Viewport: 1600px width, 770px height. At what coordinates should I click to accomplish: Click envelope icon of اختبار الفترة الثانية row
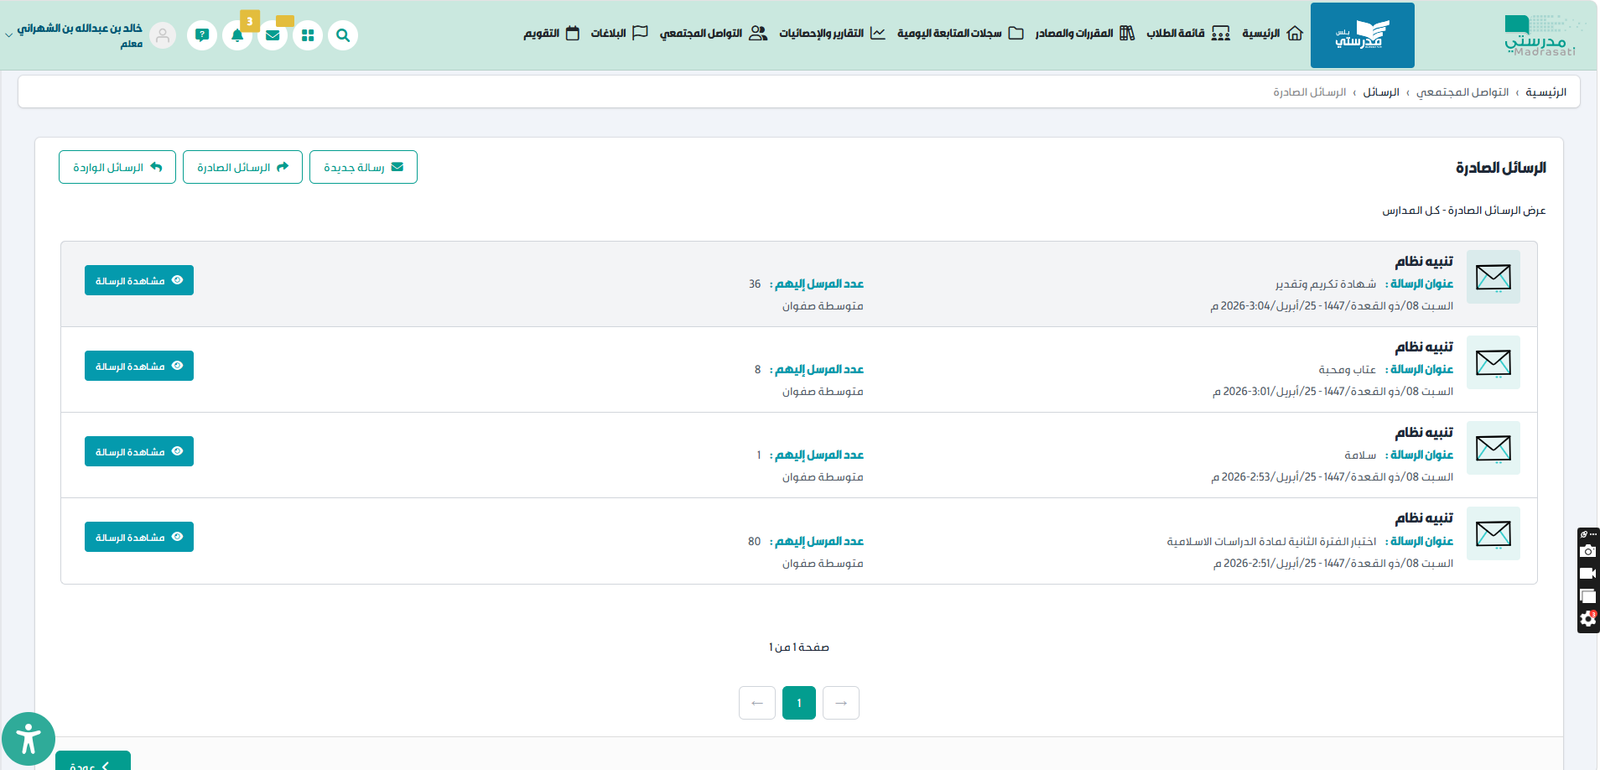click(x=1493, y=534)
